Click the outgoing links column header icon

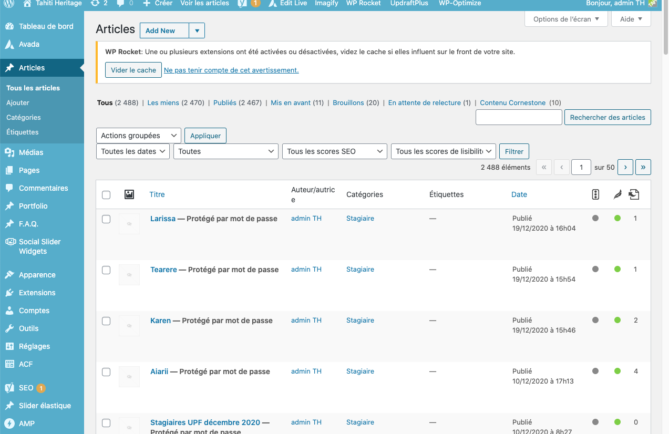634,195
